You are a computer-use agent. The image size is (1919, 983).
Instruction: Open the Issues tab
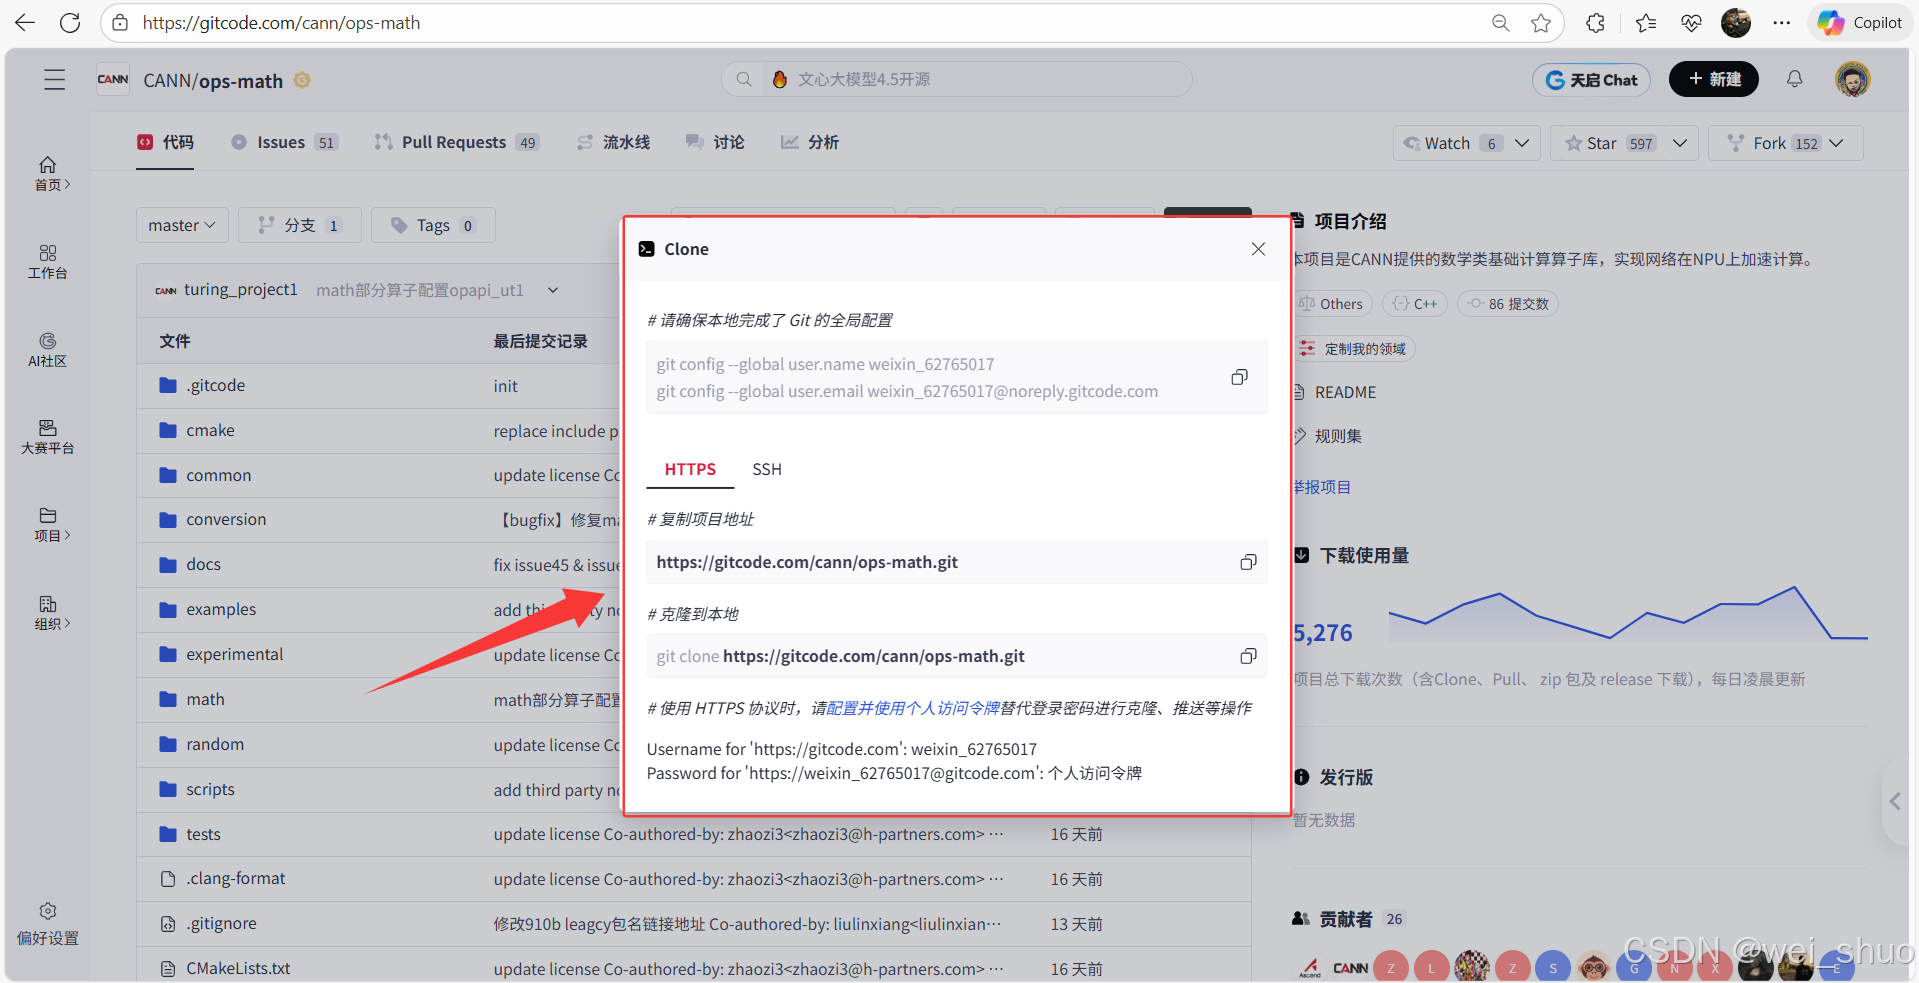click(x=281, y=142)
